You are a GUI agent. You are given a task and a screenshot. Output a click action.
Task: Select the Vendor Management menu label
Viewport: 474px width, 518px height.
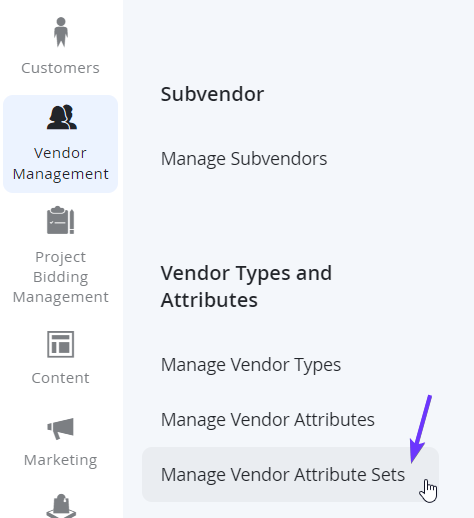[60, 163]
